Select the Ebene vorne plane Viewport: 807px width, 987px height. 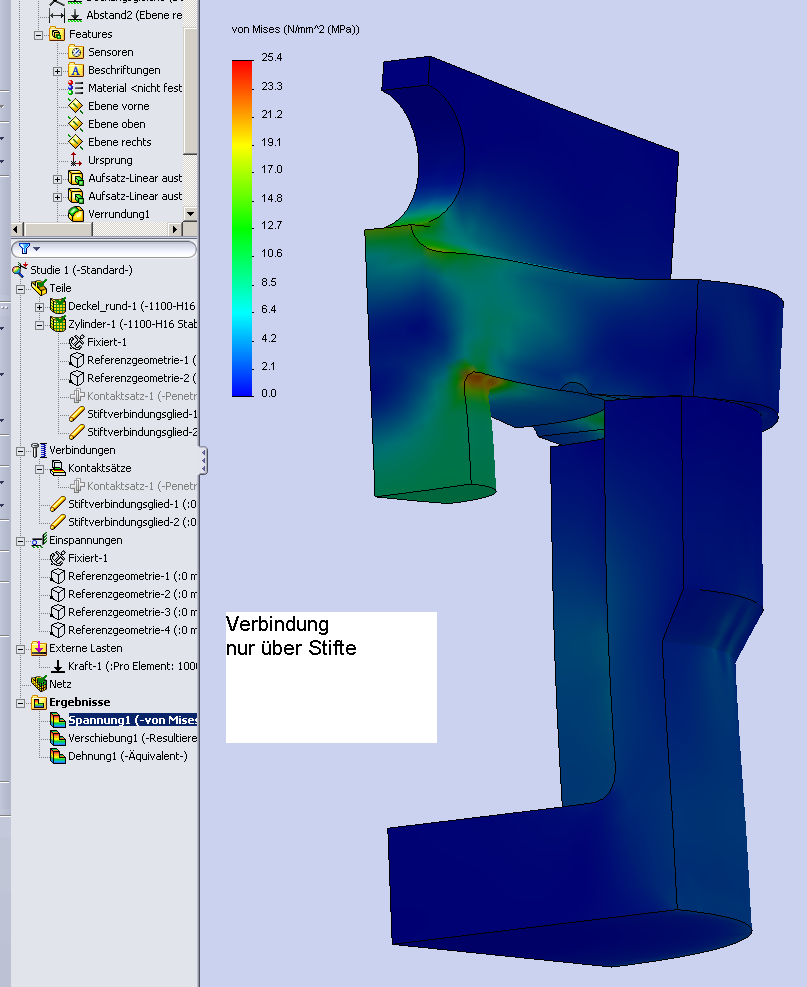pos(118,106)
